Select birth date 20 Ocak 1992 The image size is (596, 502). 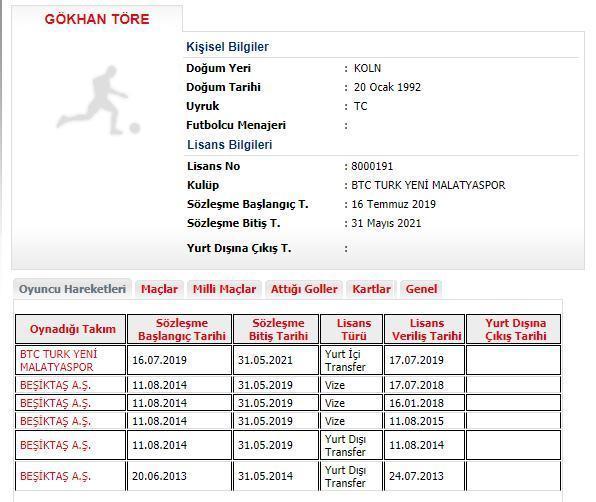[x=387, y=87]
